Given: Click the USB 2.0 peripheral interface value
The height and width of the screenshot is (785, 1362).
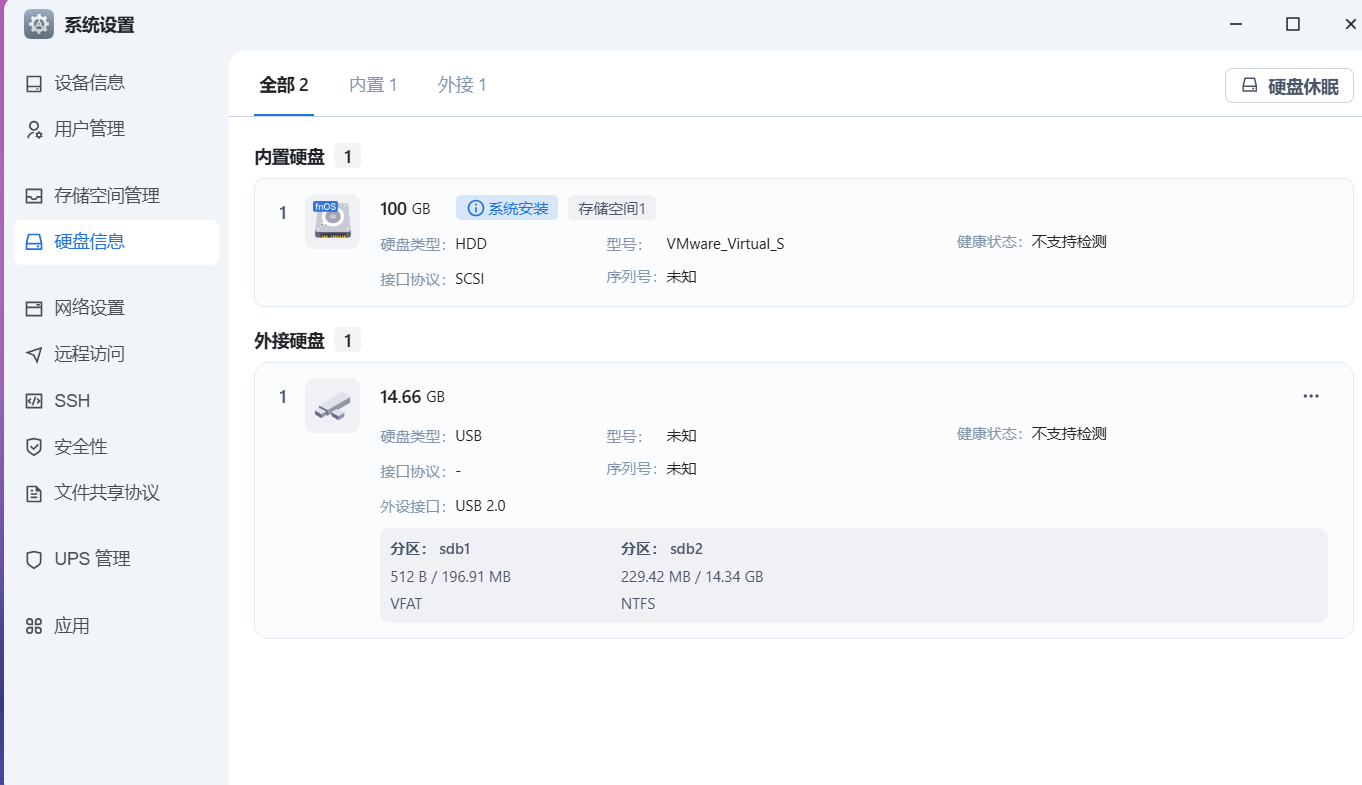Looking at the screenshot, I should click(x=480, y=506).
